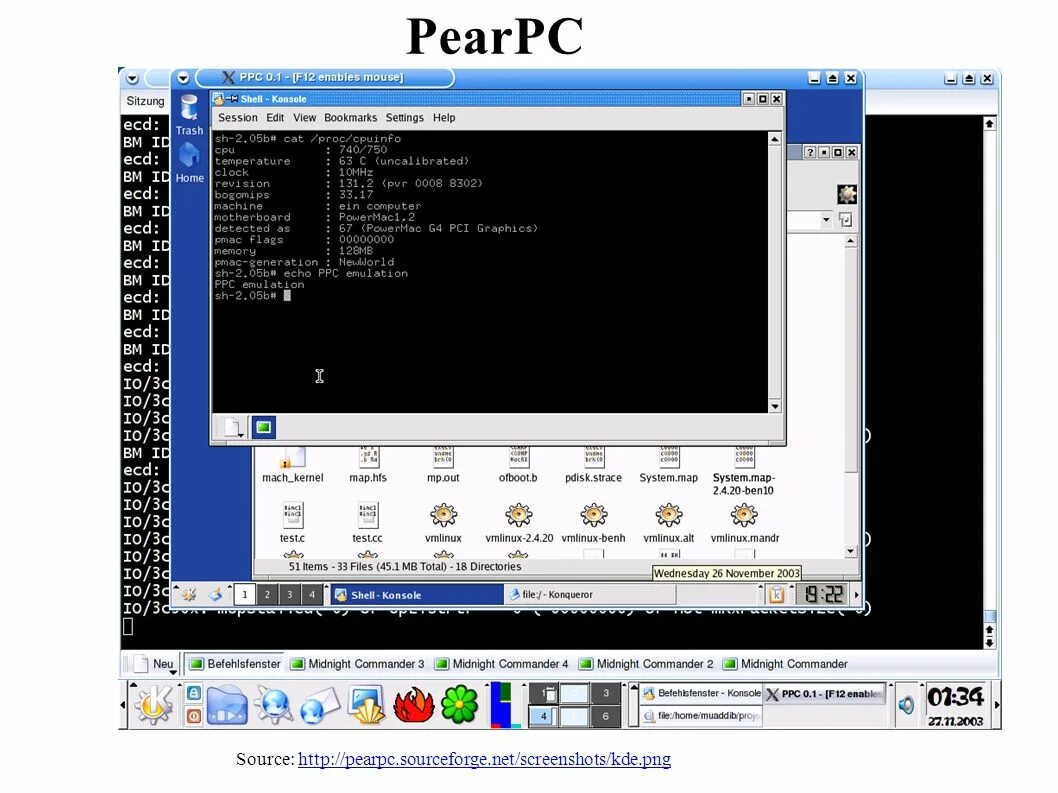Click Konsole terminal scrollbar down arrow
Image resolution: width=1058 pixels, height=793 pixels.
tap(775, 406)
